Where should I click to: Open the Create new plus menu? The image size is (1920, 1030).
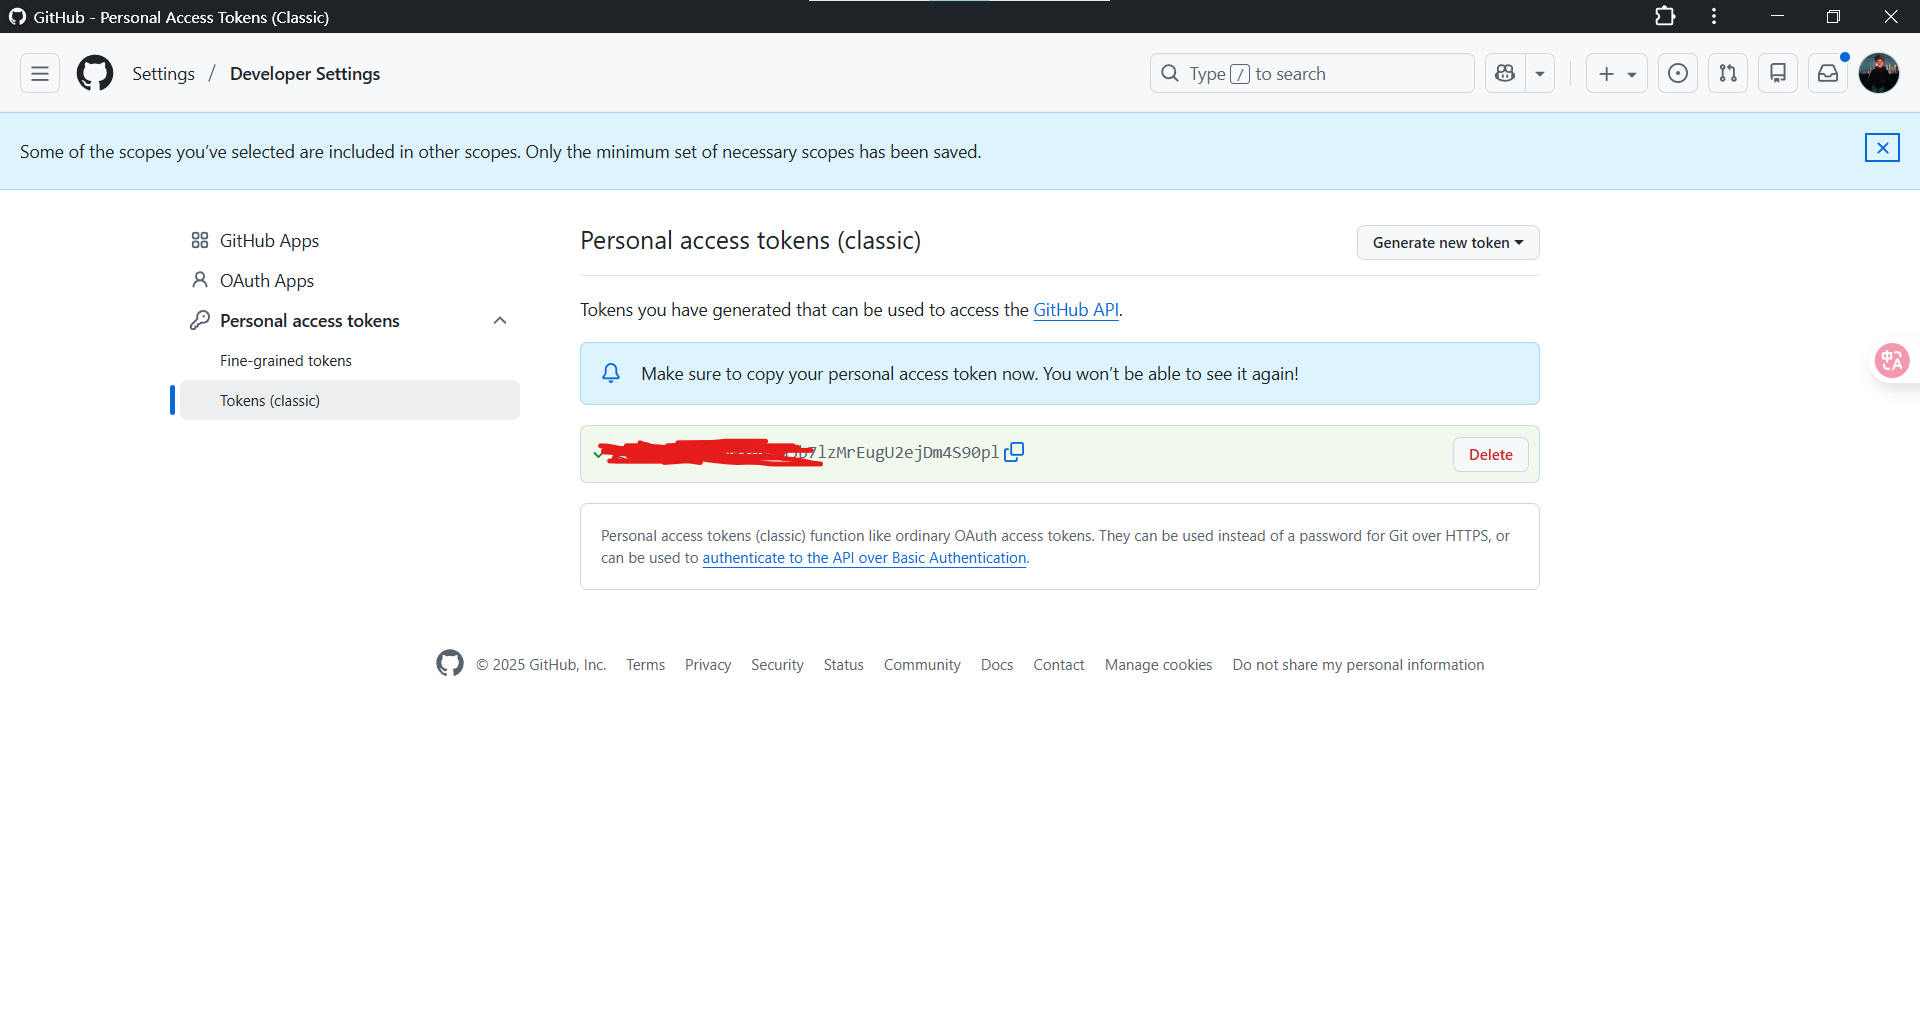1616,73
